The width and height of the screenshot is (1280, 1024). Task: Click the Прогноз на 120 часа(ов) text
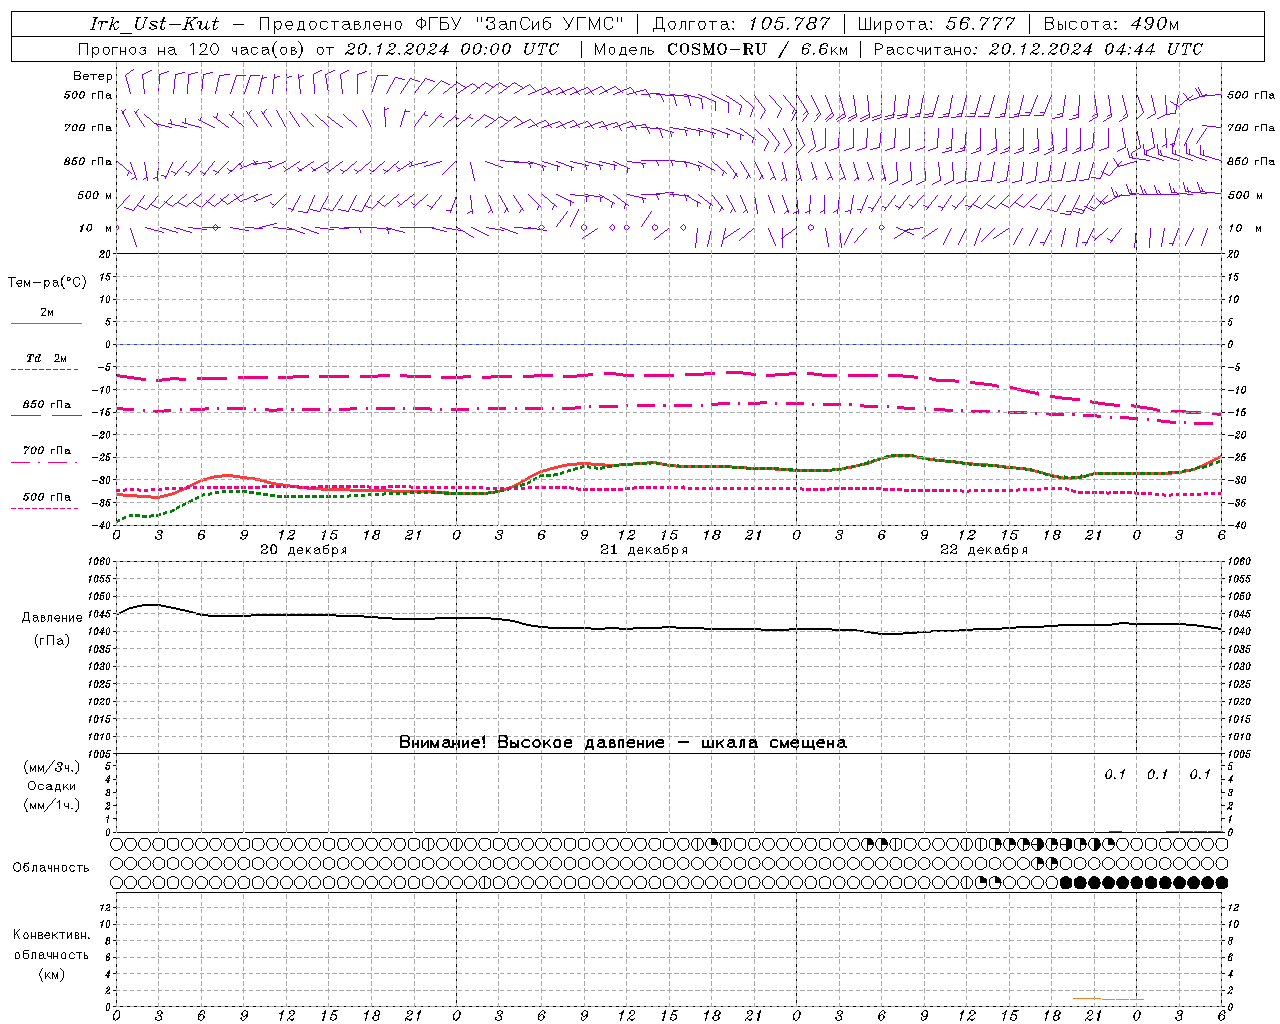pyautogui.click(x=192, y=49)
